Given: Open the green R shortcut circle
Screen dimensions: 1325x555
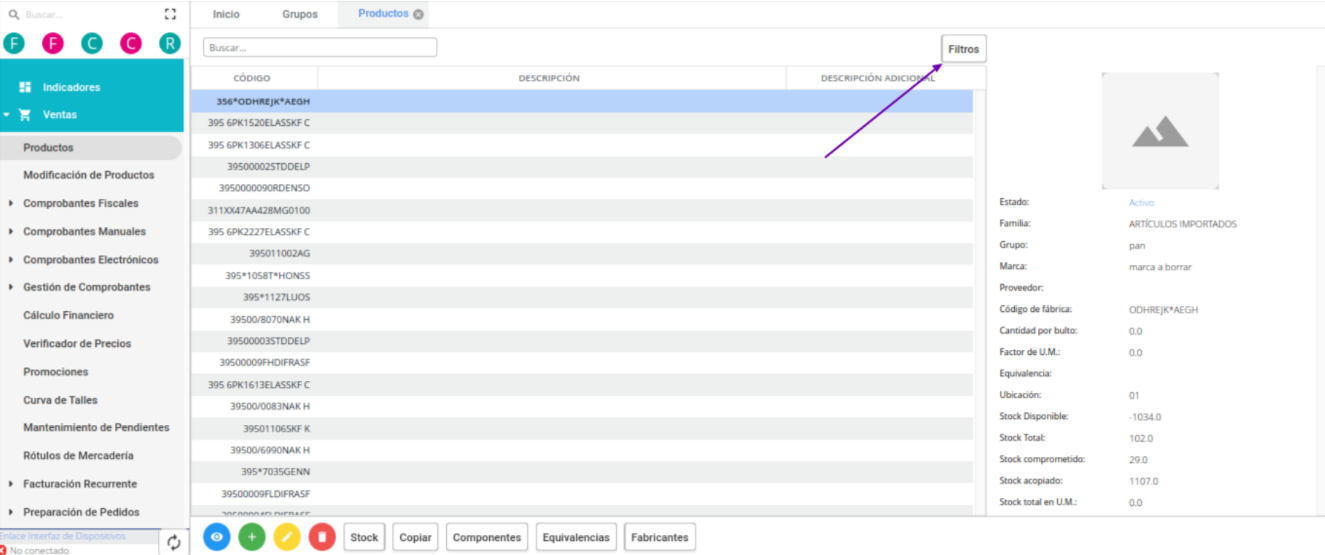Looking at the screenshot, I should pos(170,43).
